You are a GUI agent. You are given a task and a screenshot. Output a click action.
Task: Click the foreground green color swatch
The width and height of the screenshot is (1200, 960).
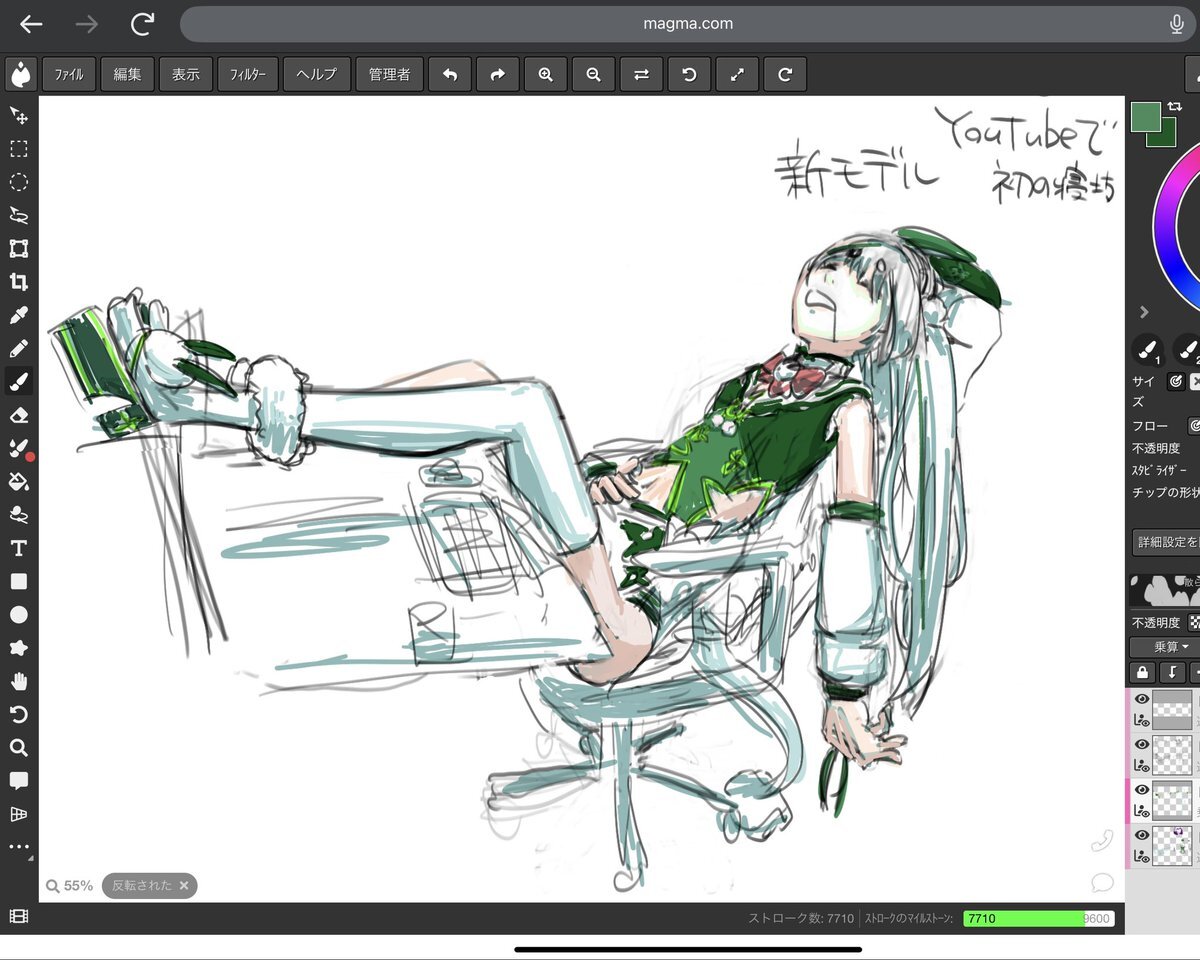[x=1145, y=116]
